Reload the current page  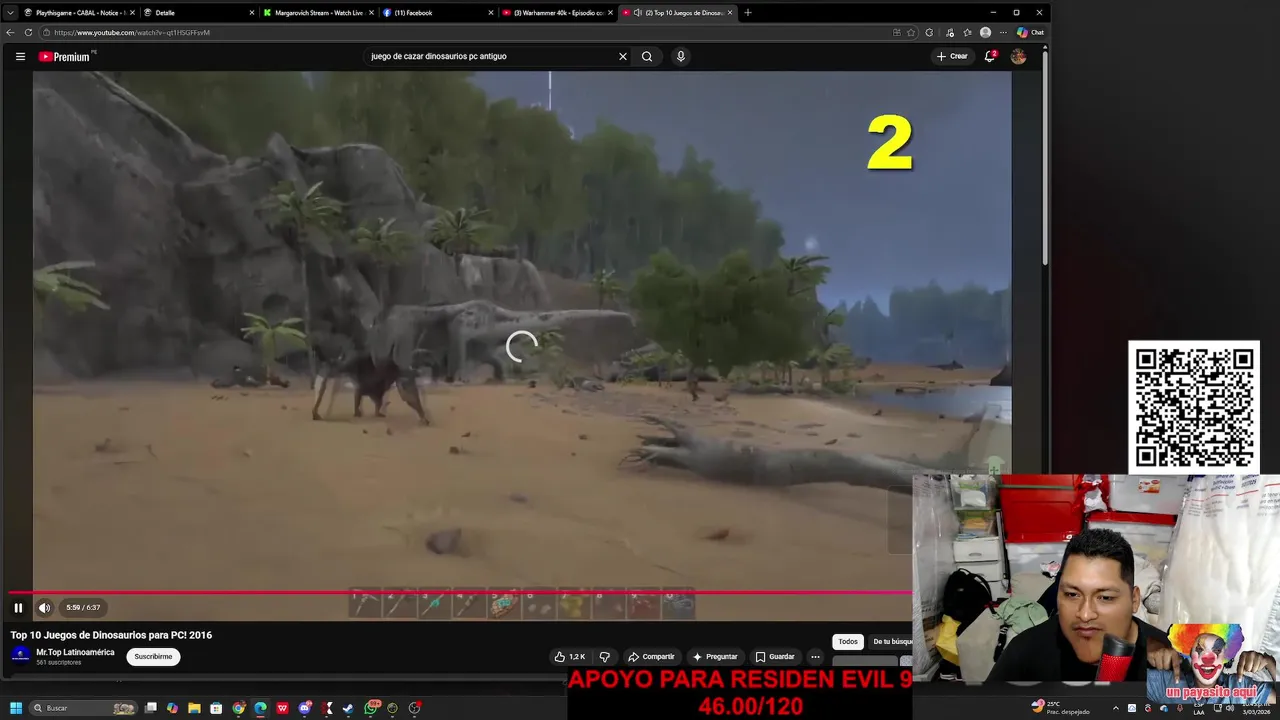coord(28,32)
